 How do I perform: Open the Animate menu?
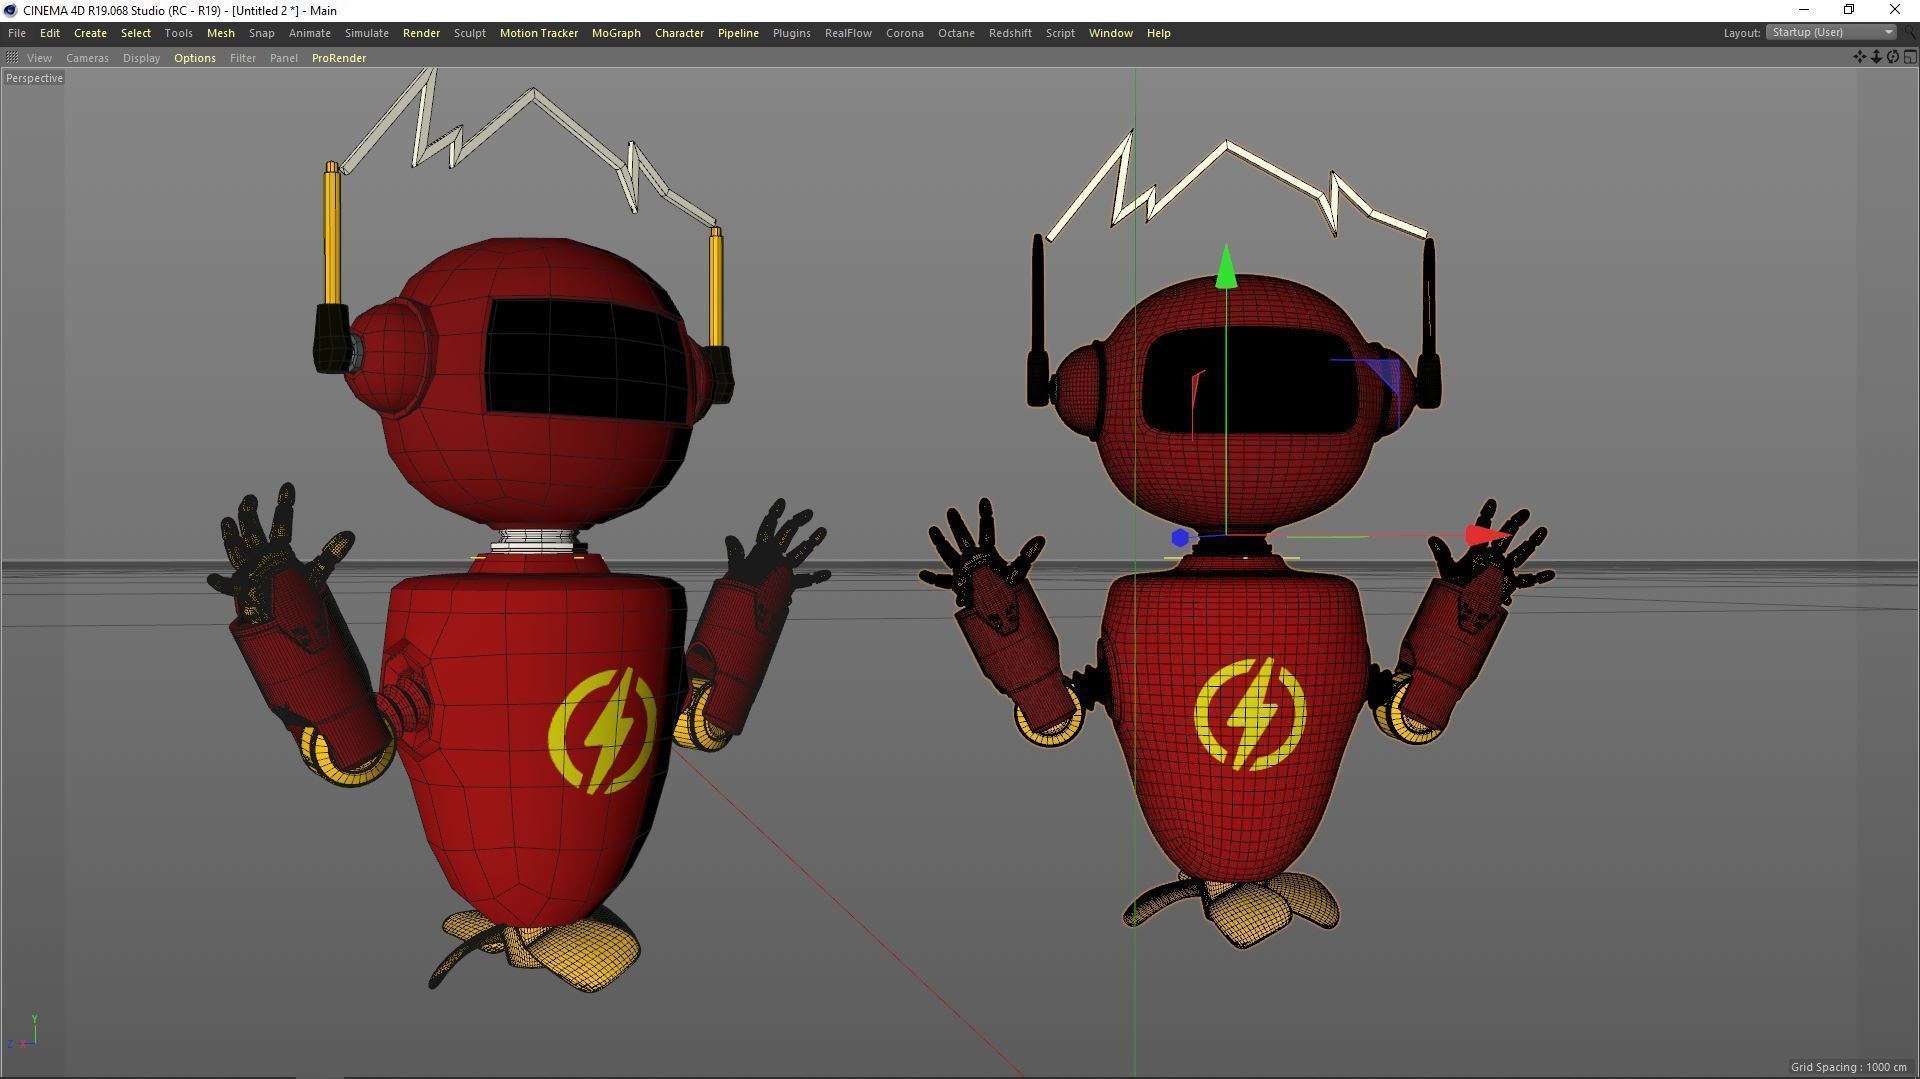click(310, 33)
